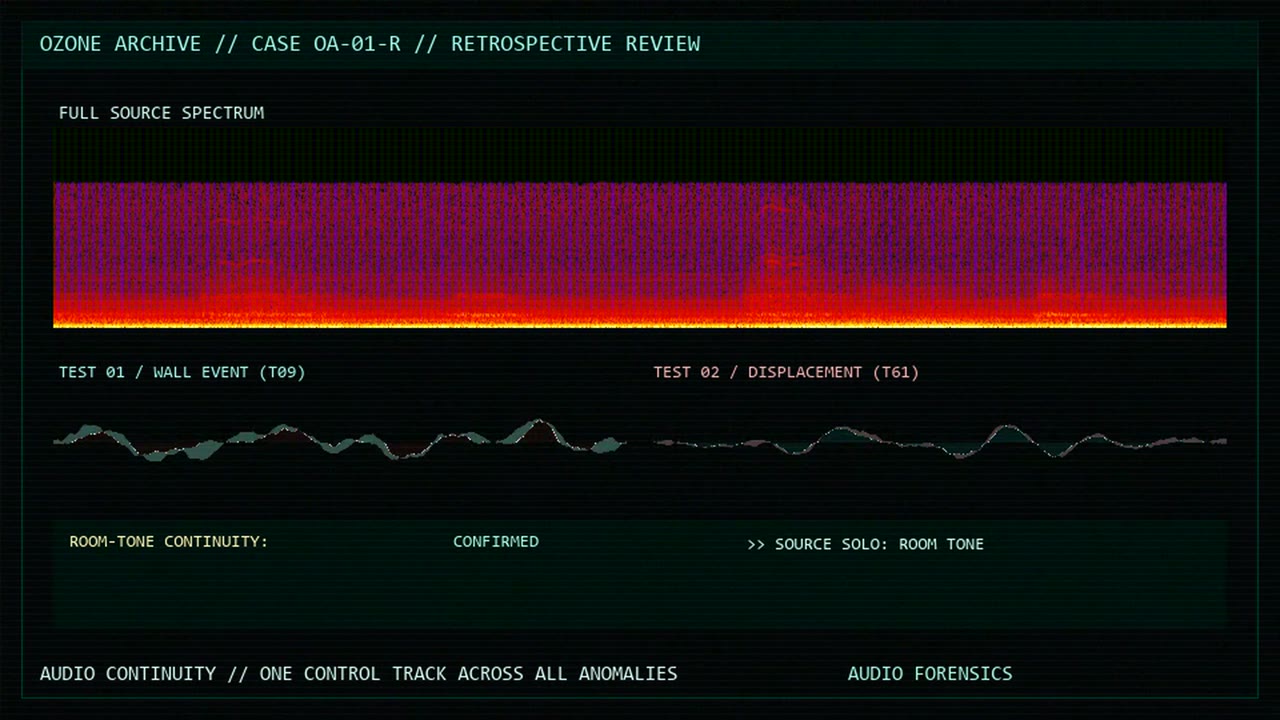
Task: Select the CASE OA-01-R label
Action: (326, 44)
